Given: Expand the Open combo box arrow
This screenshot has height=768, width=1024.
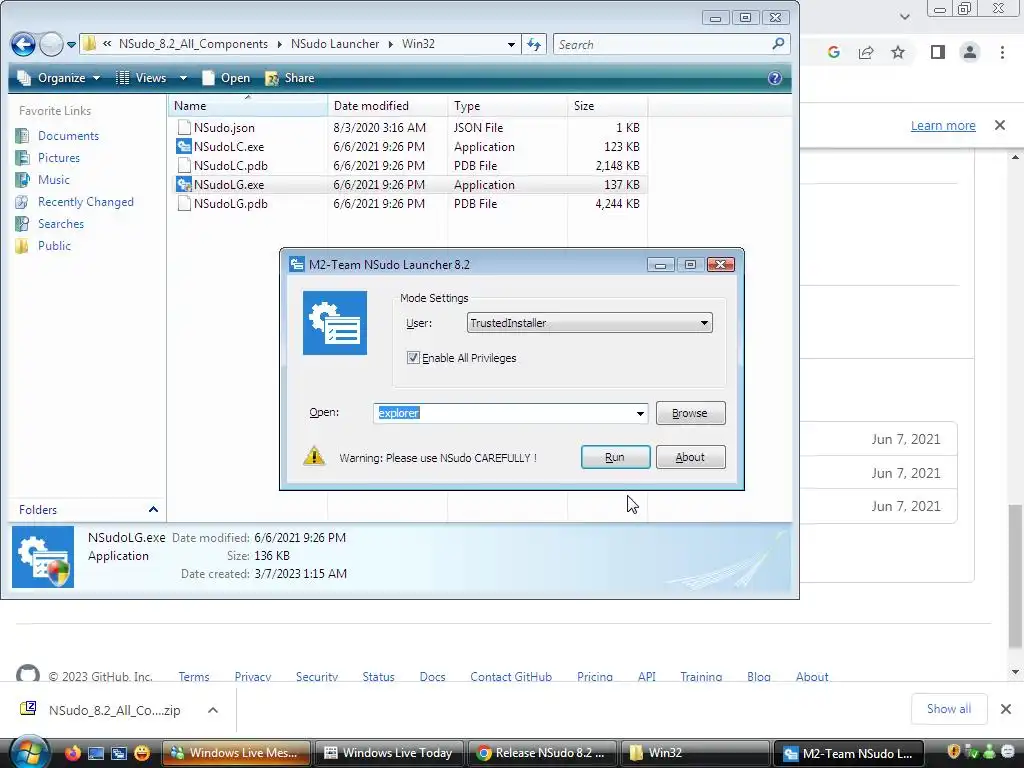Looking at the screenshot, I should (640, 413).
